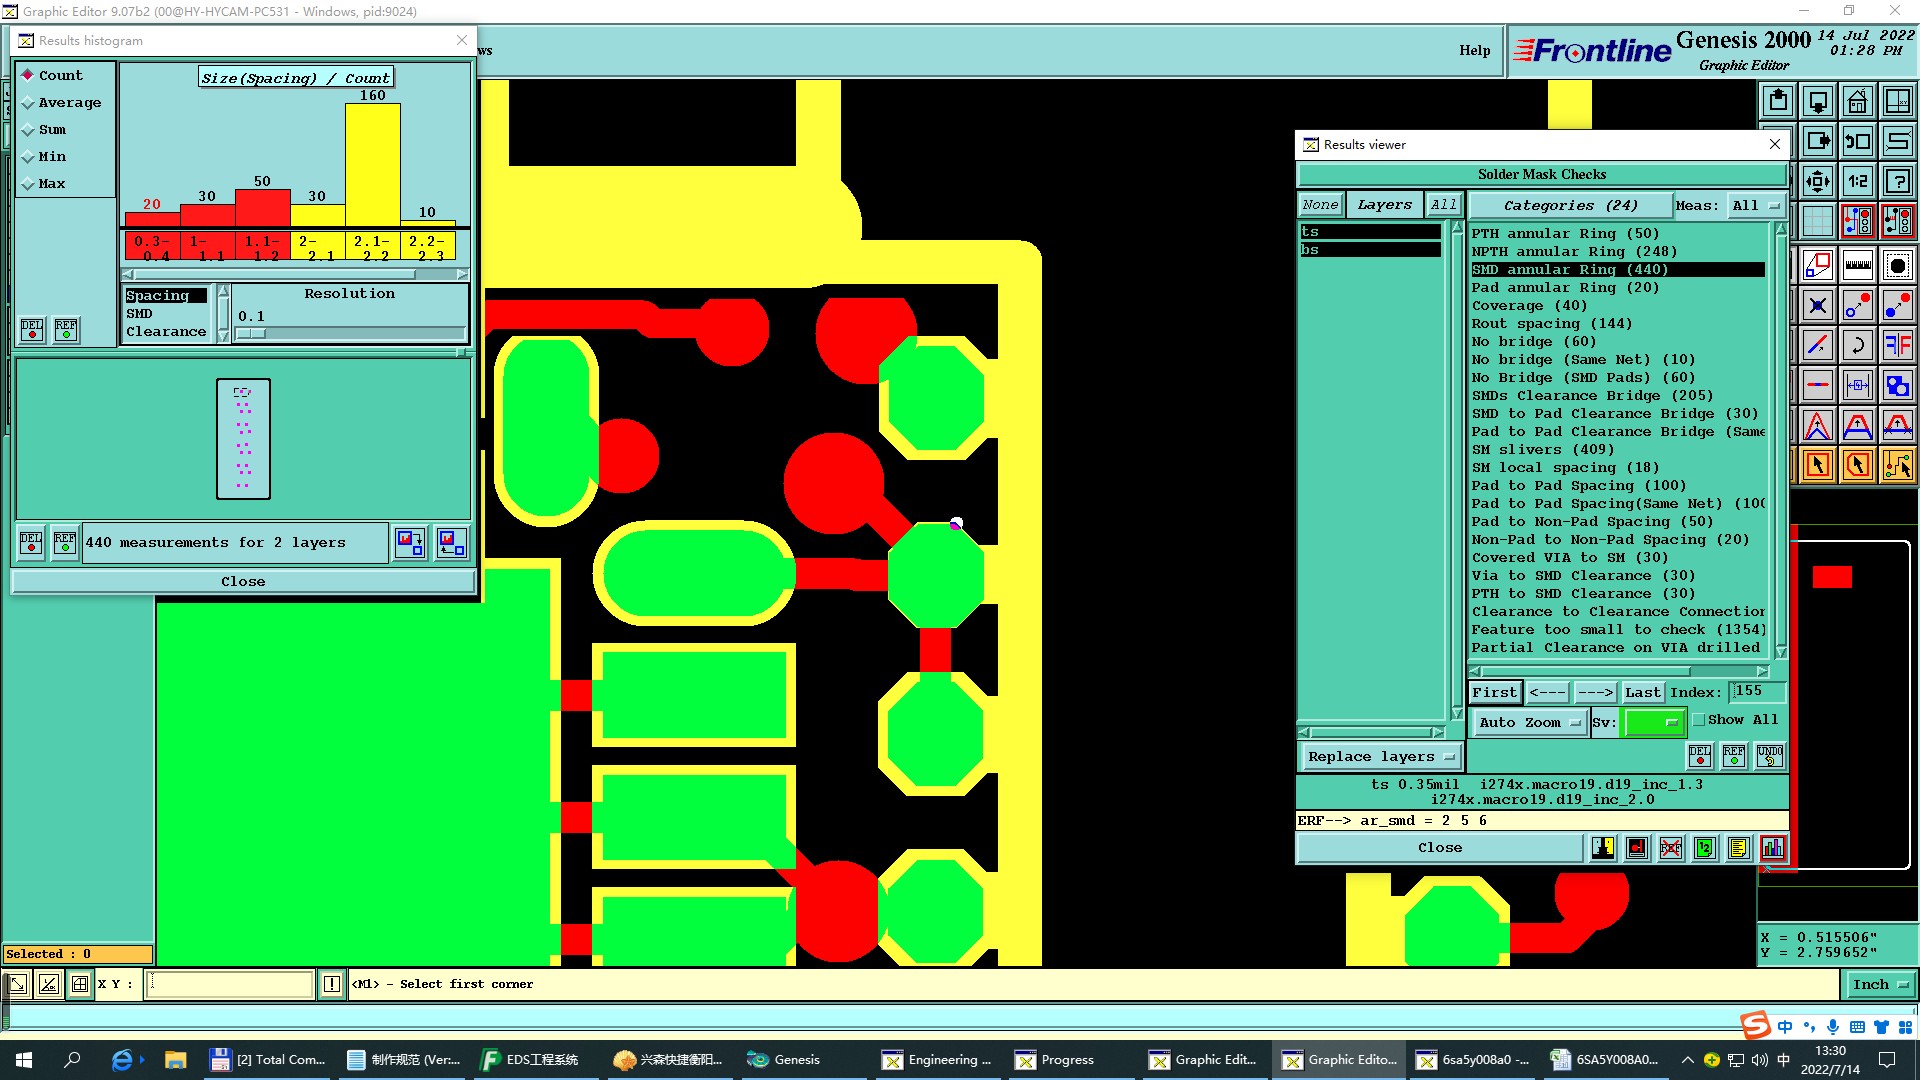Viewport: 1920px width, 1080px height.
Task: Open the Inch units dropdown
Action: pyautogui.click(x=1880, y=985)
